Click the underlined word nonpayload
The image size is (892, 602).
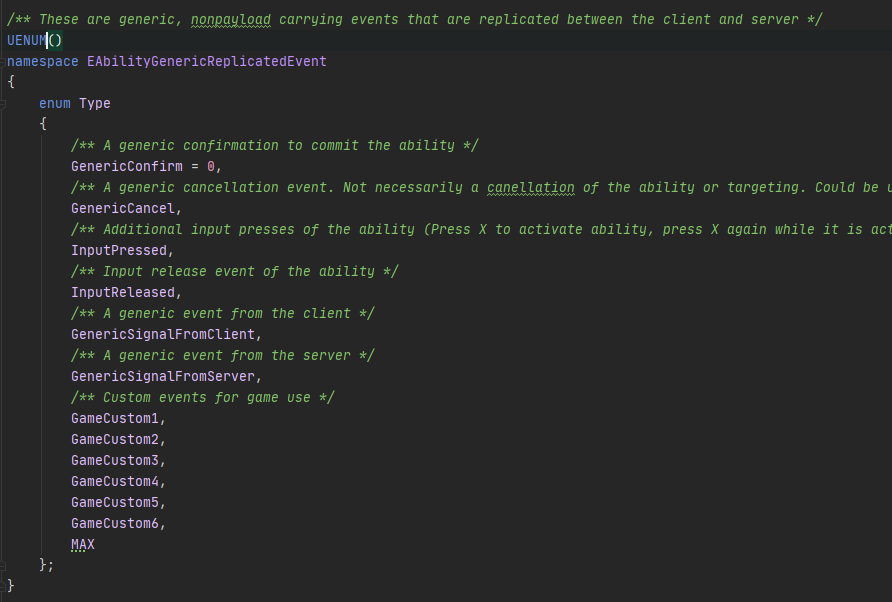[x=231, y=19]
